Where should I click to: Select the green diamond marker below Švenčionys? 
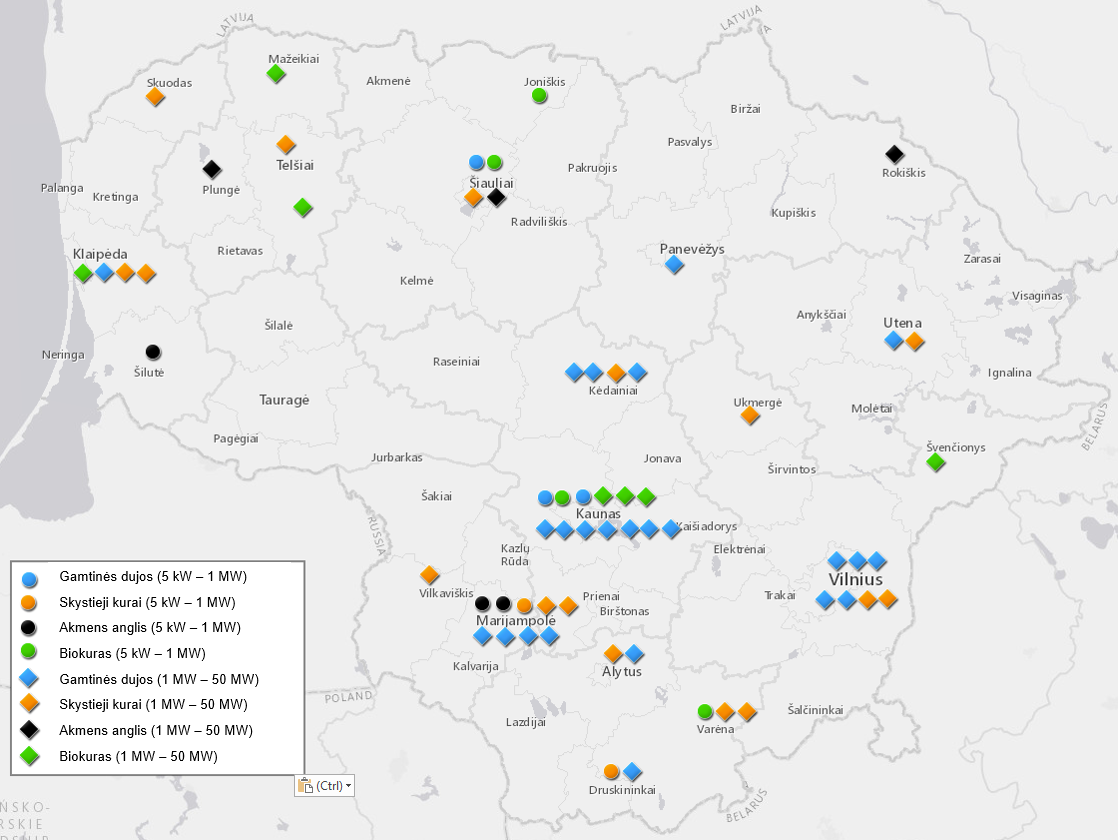pyautogui.click(x=935, y=462)
